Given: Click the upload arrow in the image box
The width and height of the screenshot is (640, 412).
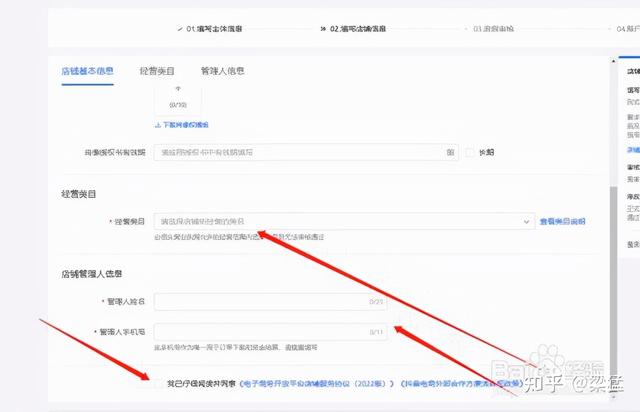Looking at the screenshot, I should click(177, 88).
